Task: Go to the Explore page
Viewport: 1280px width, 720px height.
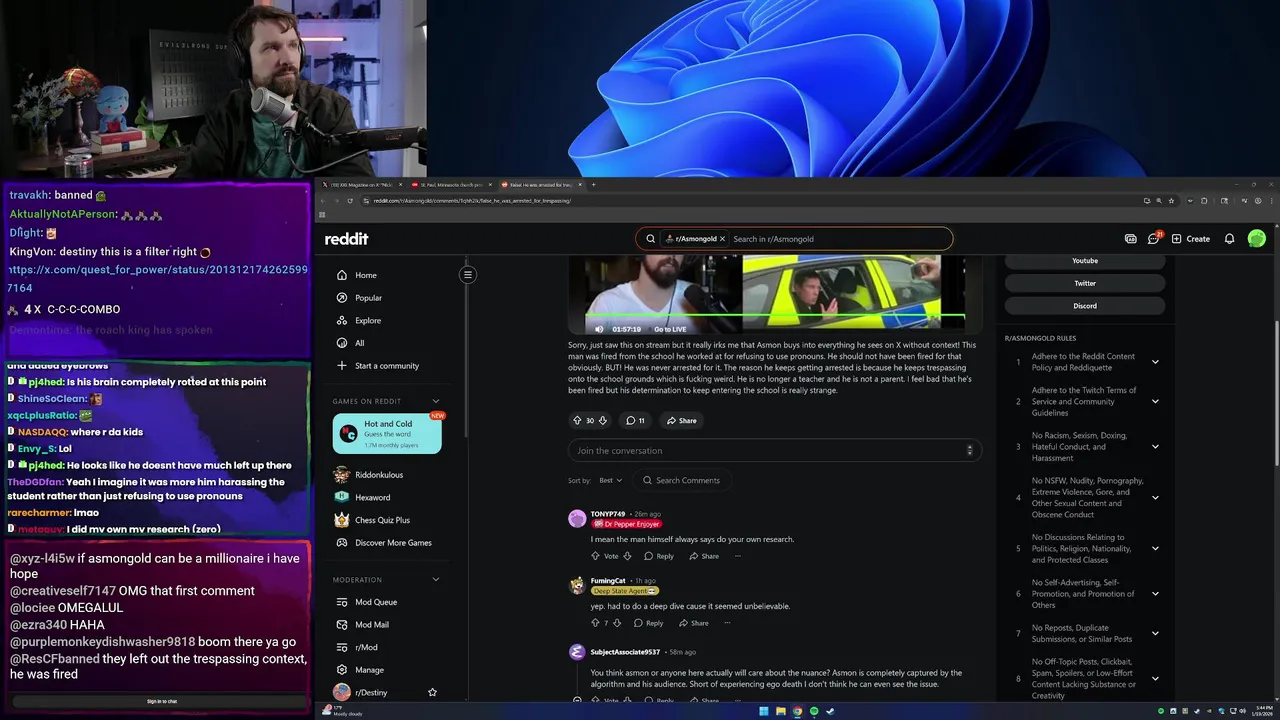Action: click(x=368, y=320)
